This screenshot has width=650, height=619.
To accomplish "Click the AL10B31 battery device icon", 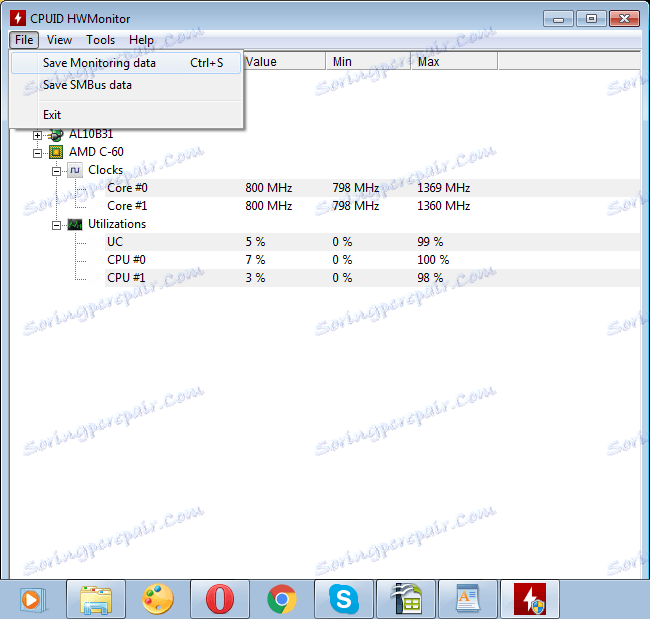I will (56, 135).
